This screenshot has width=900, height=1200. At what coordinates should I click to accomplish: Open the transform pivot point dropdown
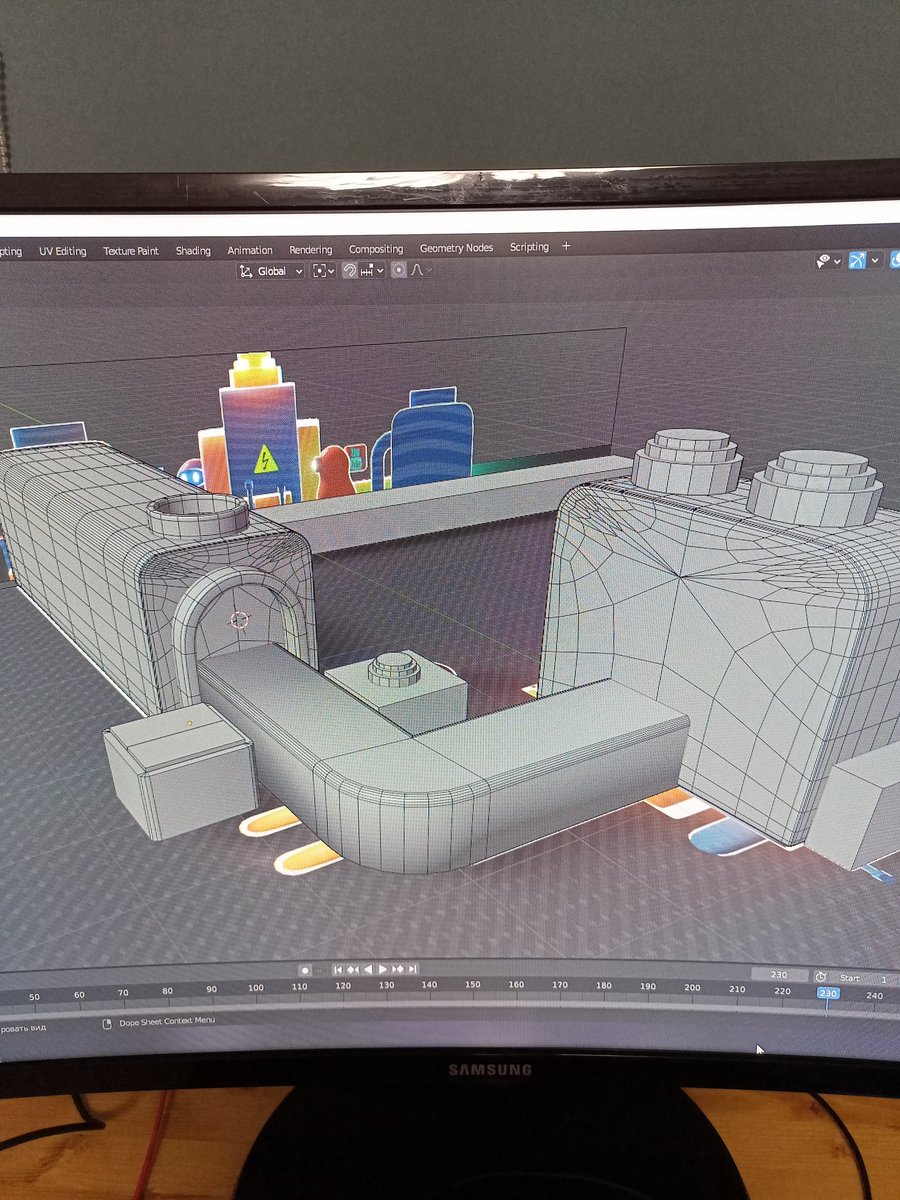[x=323, y=271]
